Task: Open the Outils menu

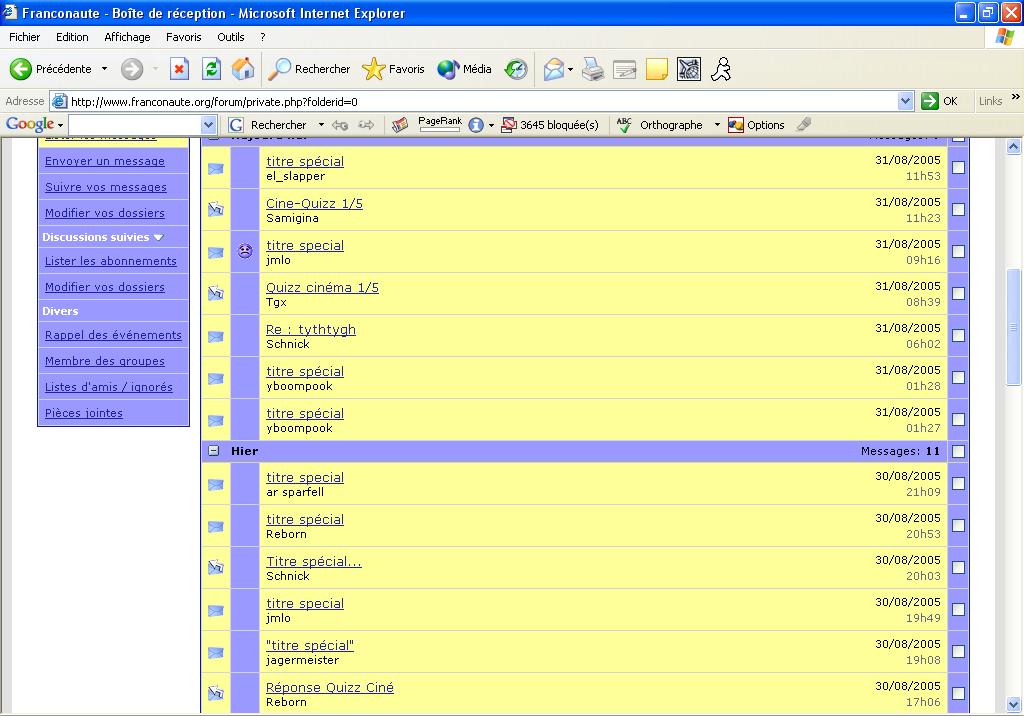Action: 231,37
